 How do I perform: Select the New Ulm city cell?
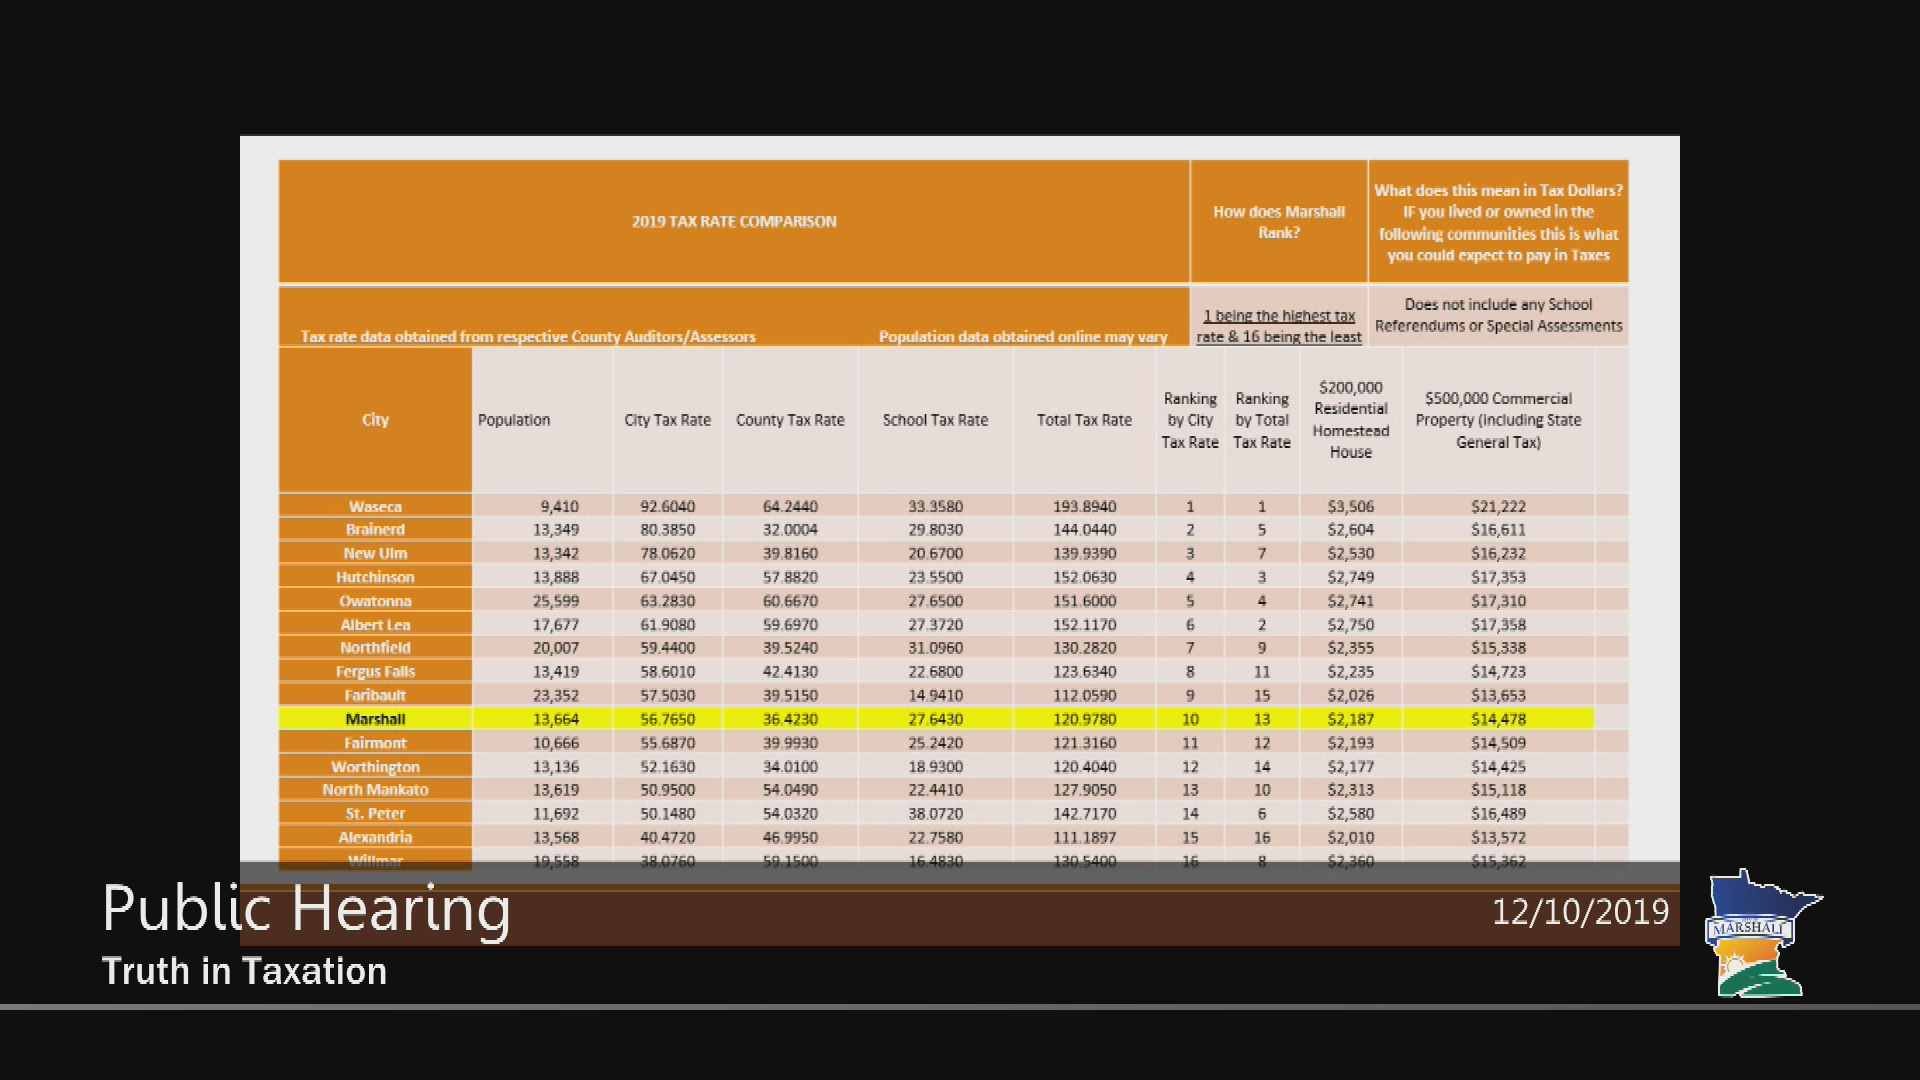click(x=375, y=553)
